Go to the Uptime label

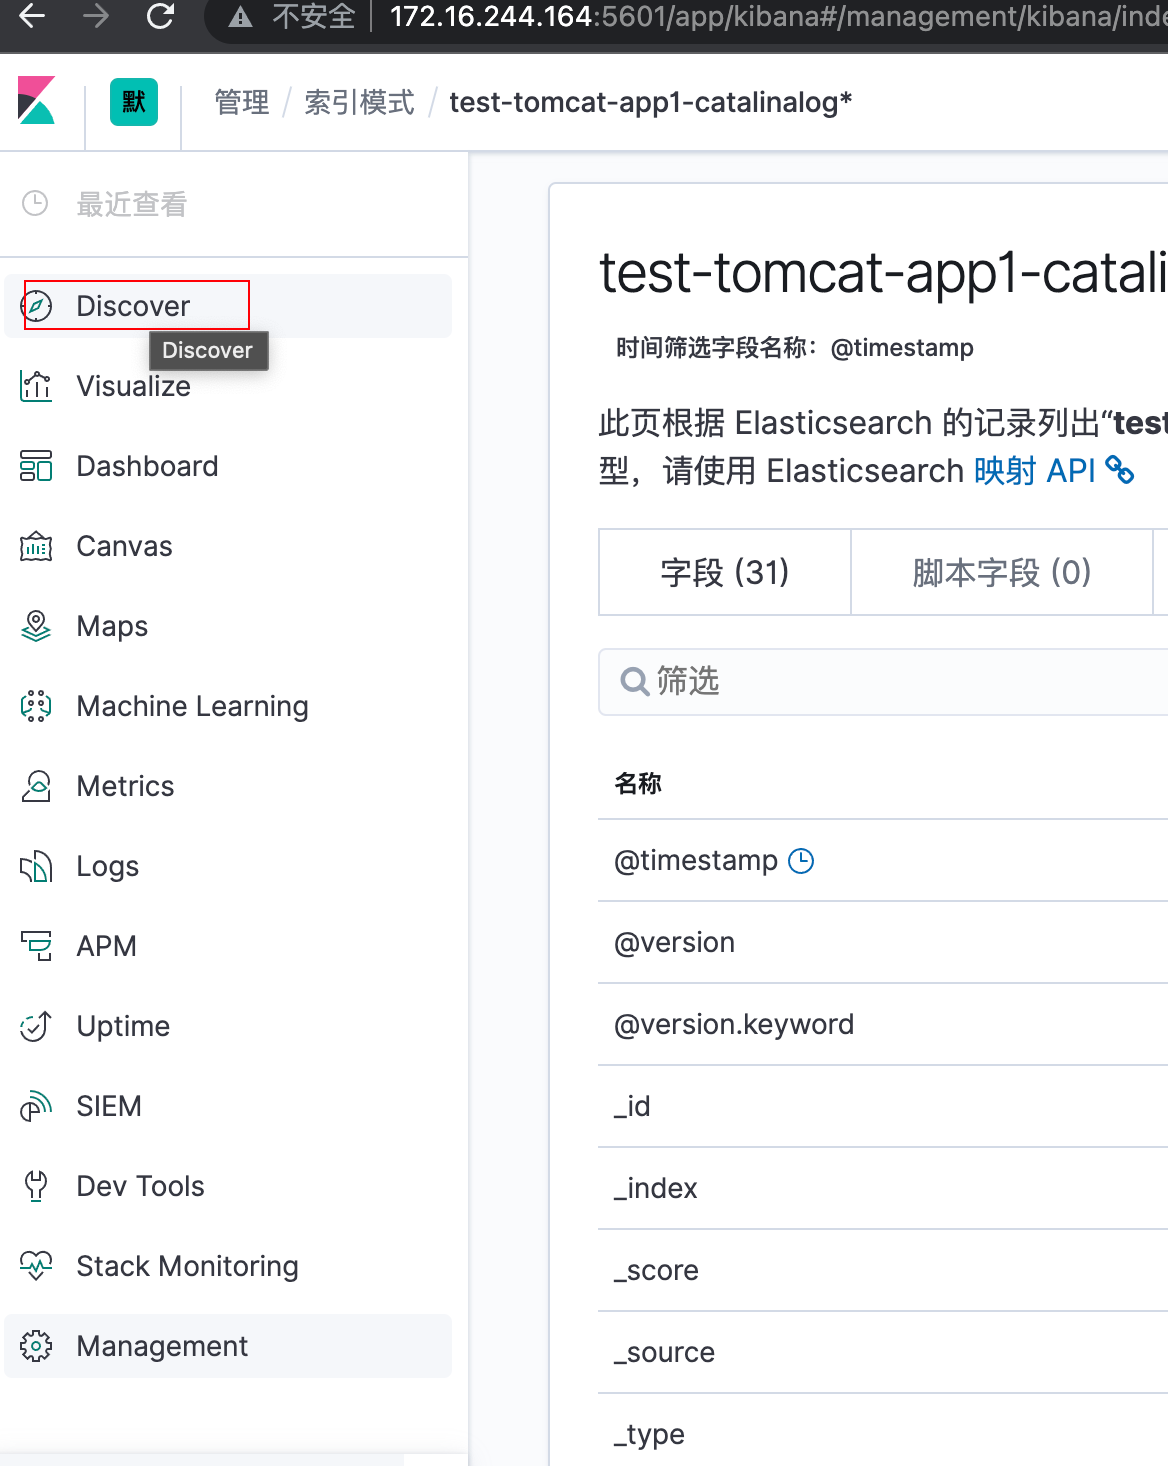[124, 1027]
